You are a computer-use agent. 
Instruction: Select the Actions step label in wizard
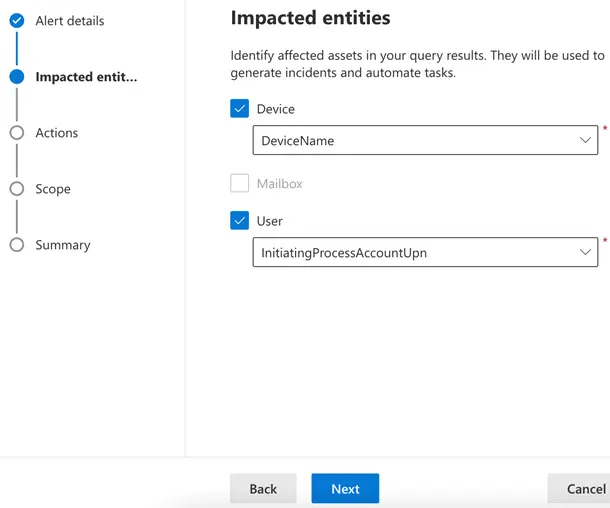pos(56,133)
